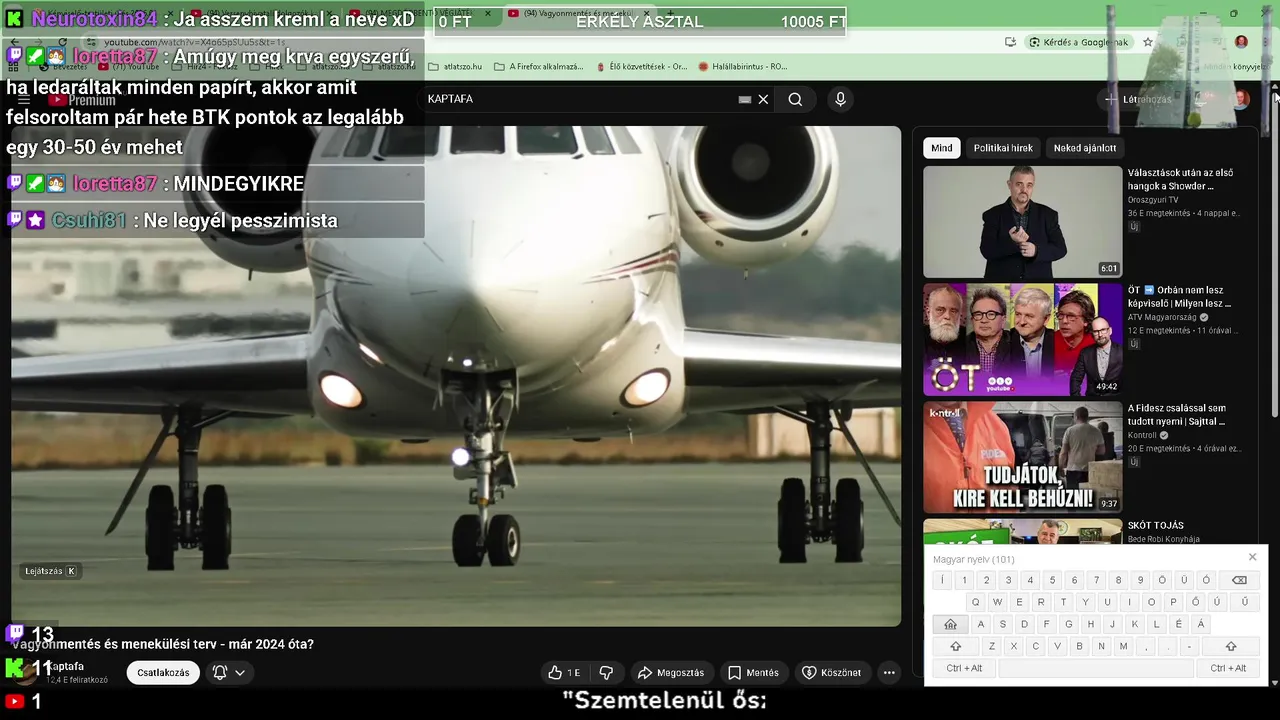Expand the notification bell dropdown
The image size is (1280, 720).
pos(229,673)
